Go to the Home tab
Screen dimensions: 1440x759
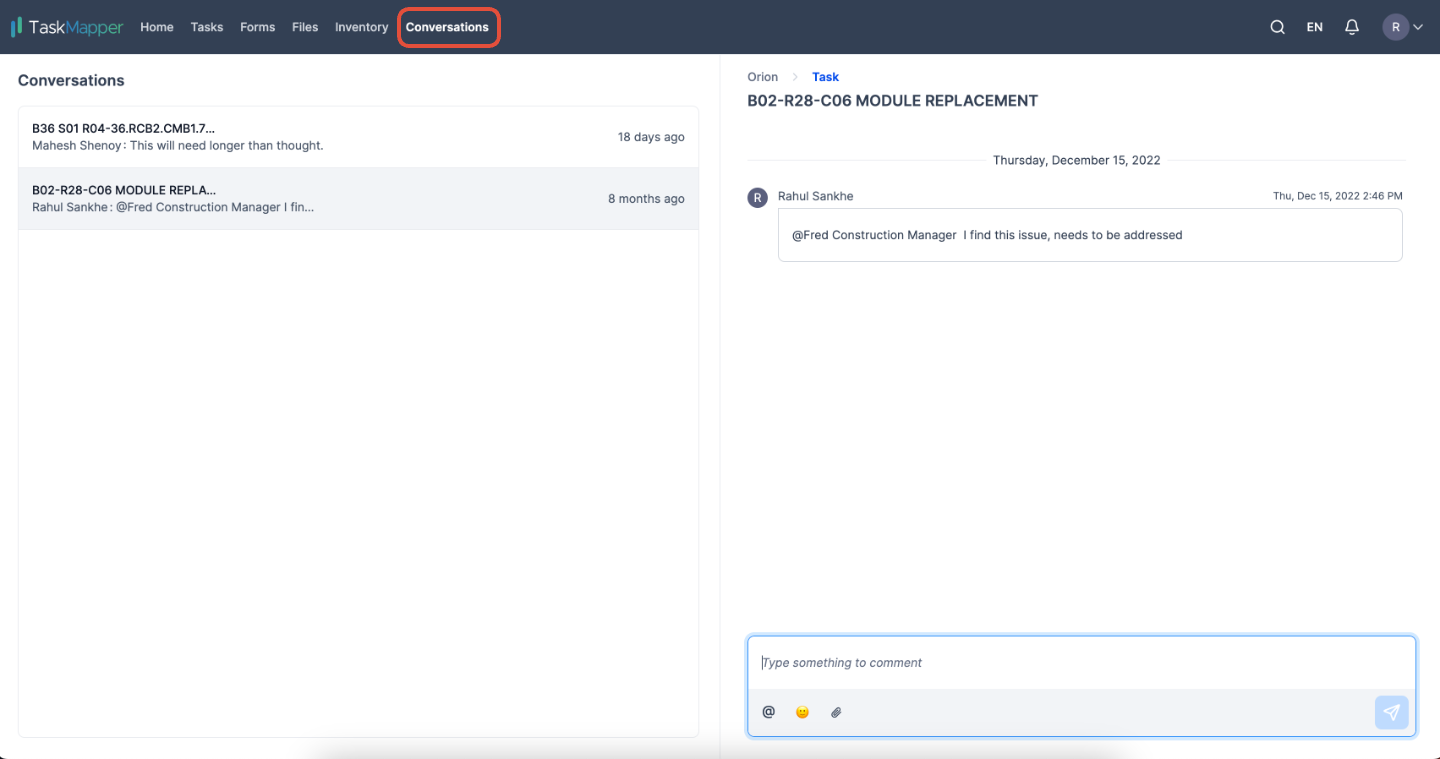157,27
